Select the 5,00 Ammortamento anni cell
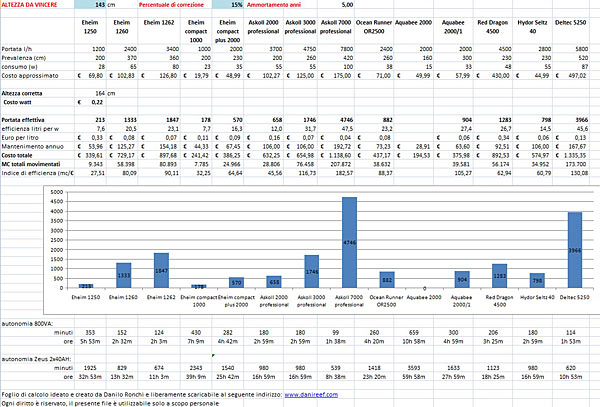This screenshot has height=407, width=600. (x=336, y=5)
